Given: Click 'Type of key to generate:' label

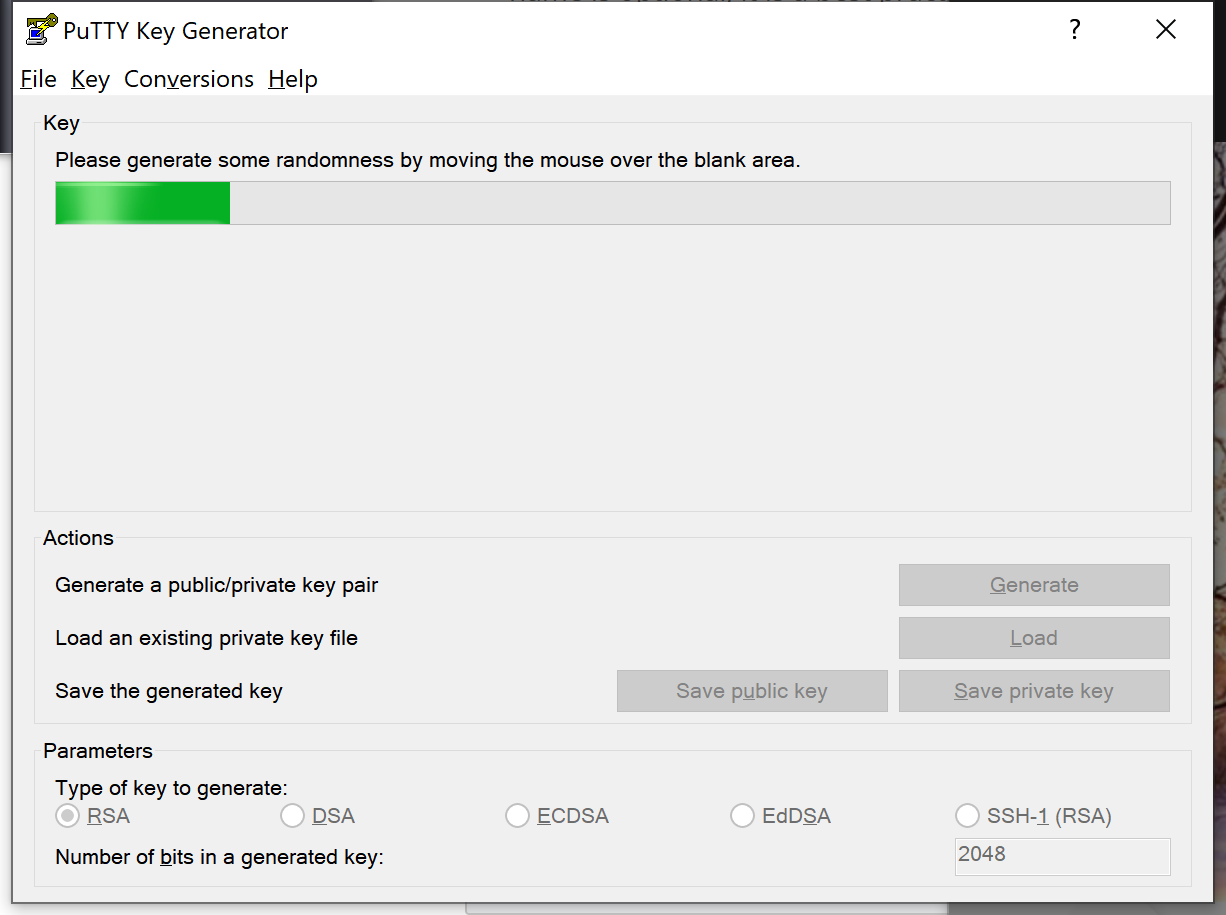Looking at the screenshot, I should pyautogui.click(x=171, y=788).
